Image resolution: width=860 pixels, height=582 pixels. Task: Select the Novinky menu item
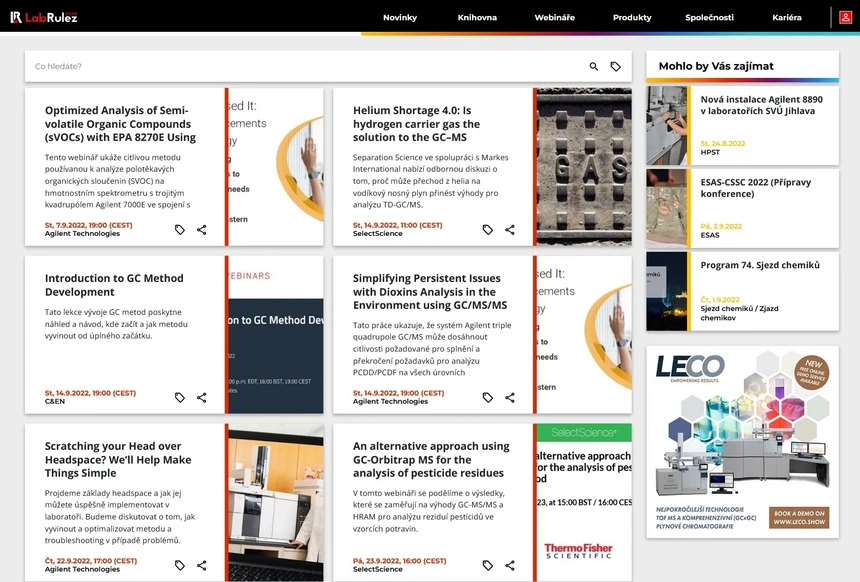tap(400, 17)
